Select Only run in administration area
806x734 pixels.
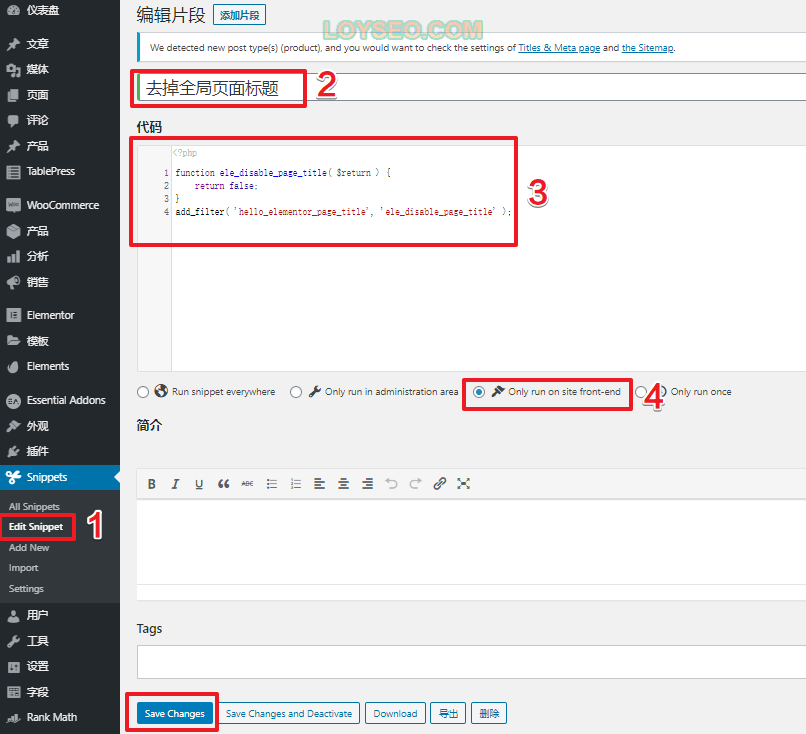[x=296, y=392]
